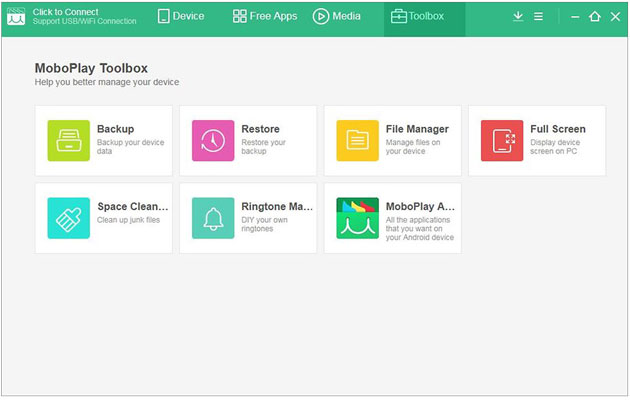Click 'Backup your device data' description
Screen dimensions: 630x400
point(131,147)
